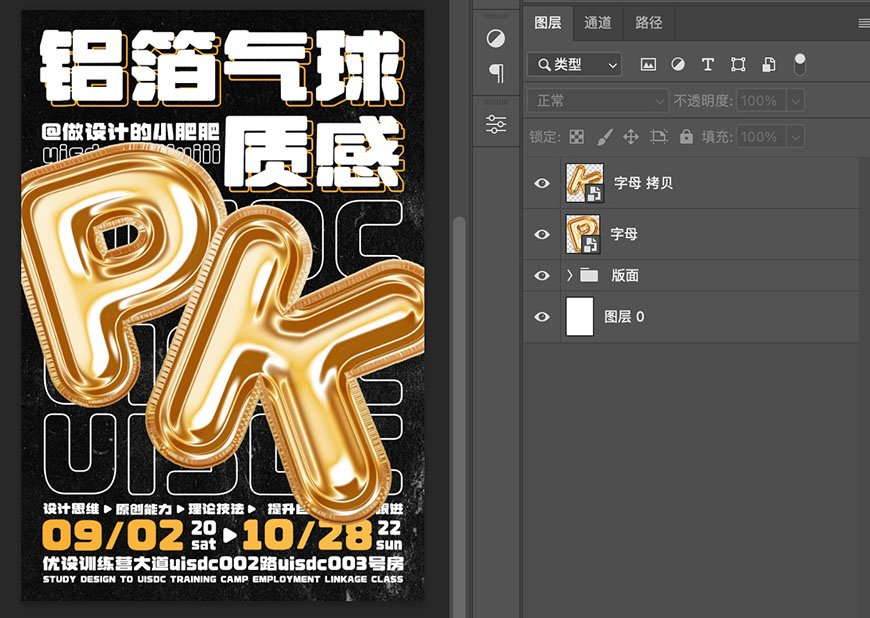
Task: Open the 正常 blend mode dropdown
Action: (x=597, y=101)
